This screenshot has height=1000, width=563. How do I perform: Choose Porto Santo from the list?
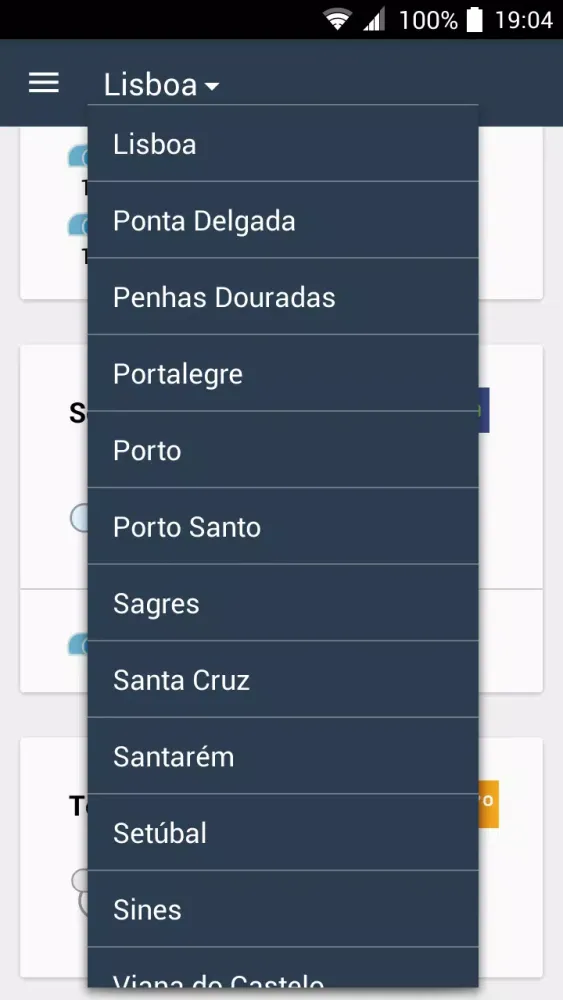[x=283, y=526]
